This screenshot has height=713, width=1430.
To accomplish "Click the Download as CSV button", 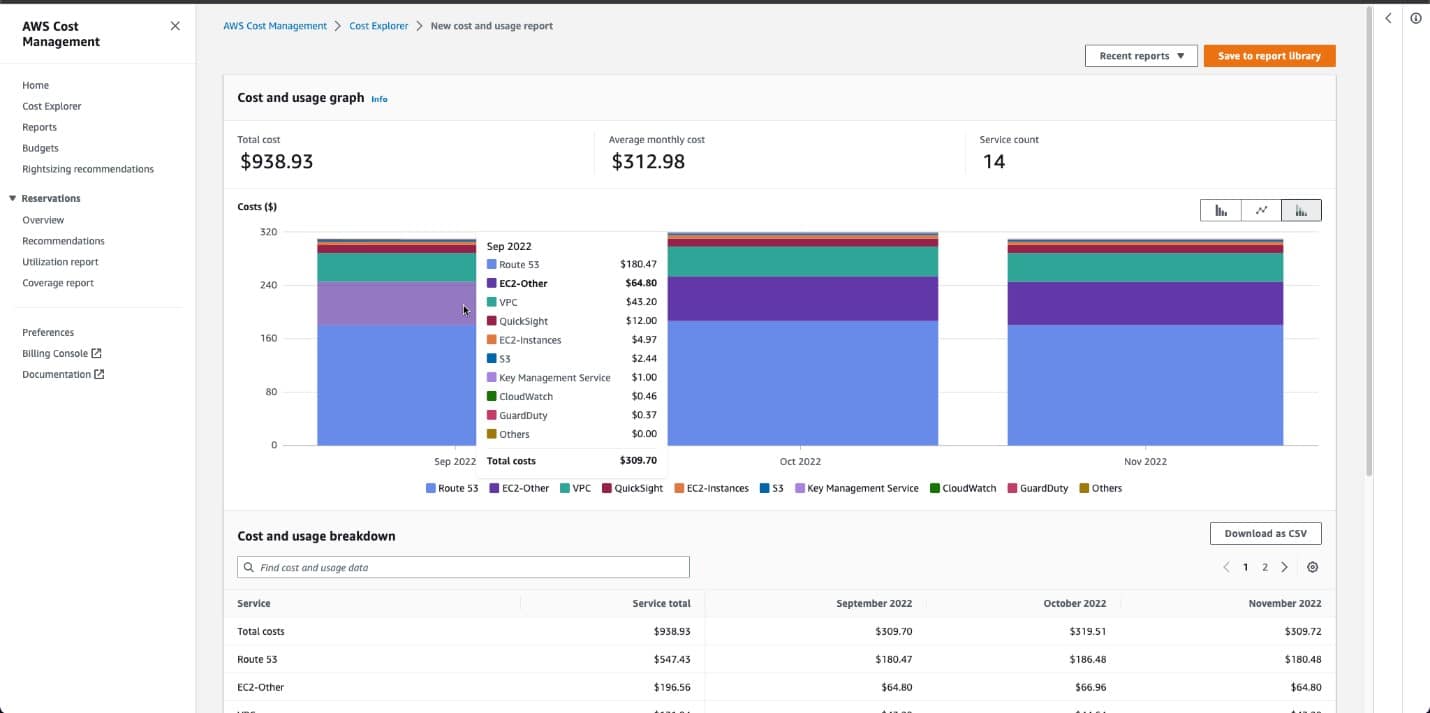I will click(1265, 533).
